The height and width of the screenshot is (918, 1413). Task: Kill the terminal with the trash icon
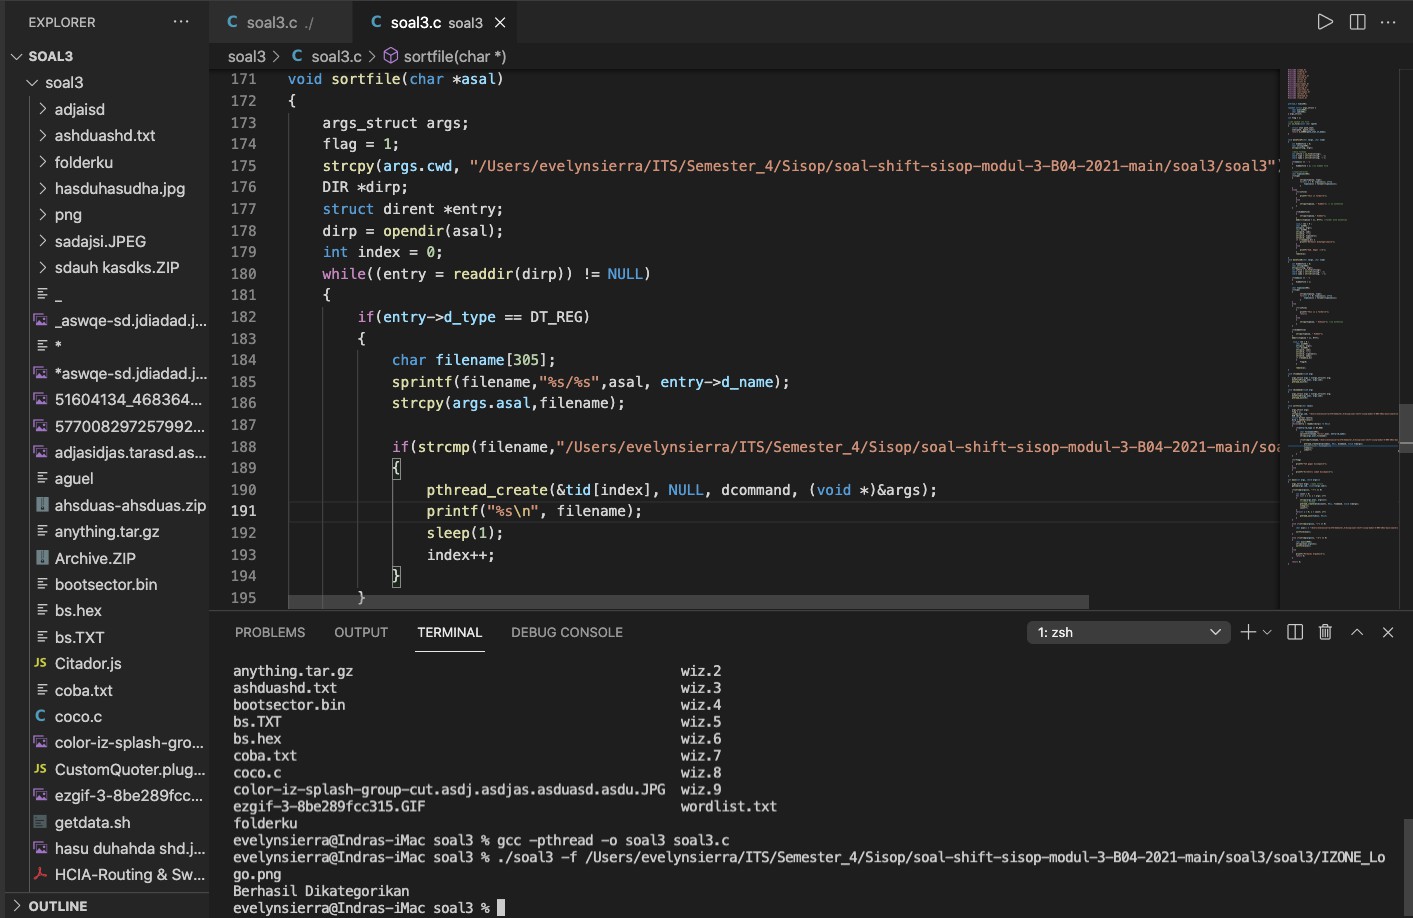[1325, 632]
